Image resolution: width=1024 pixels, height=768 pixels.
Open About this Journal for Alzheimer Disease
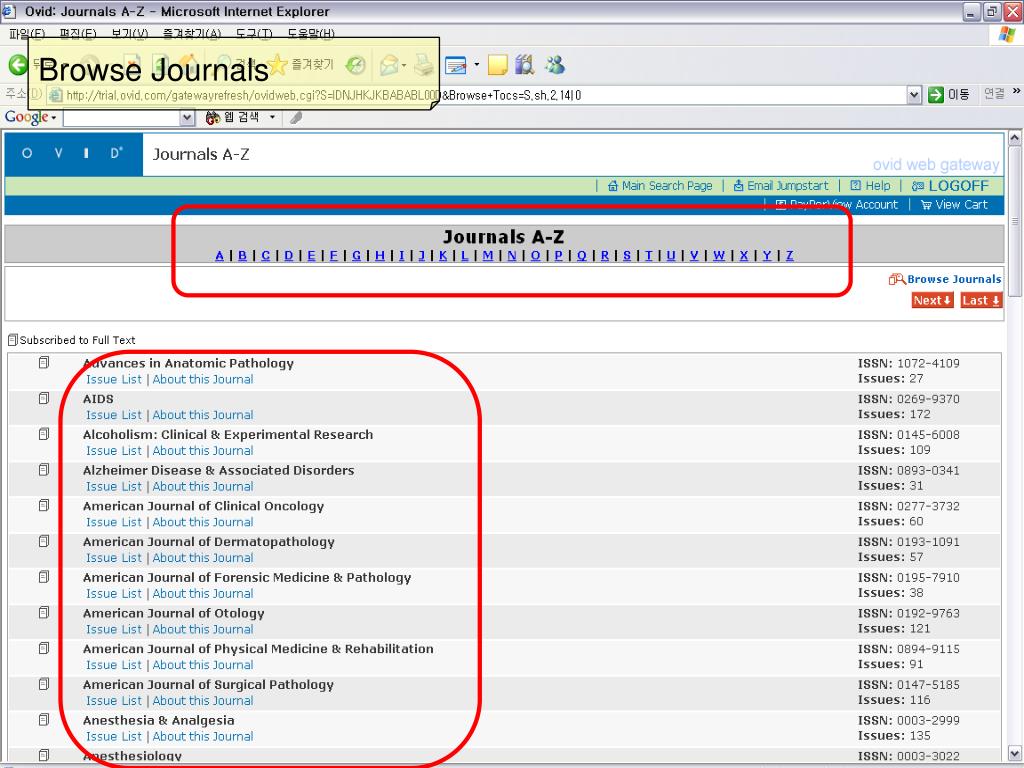coord(203,486)
